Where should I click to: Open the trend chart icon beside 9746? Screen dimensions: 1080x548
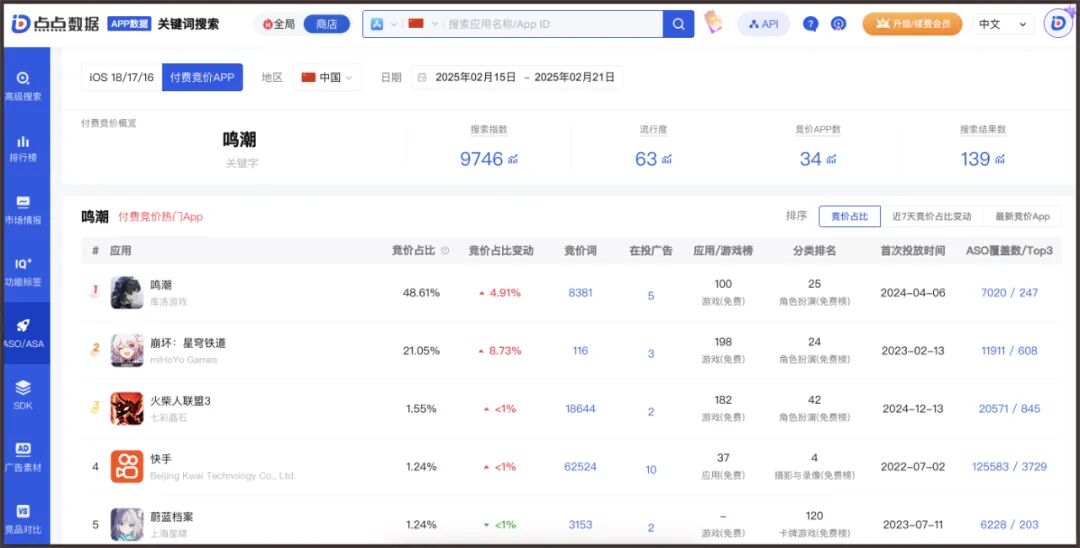[513, 160]
